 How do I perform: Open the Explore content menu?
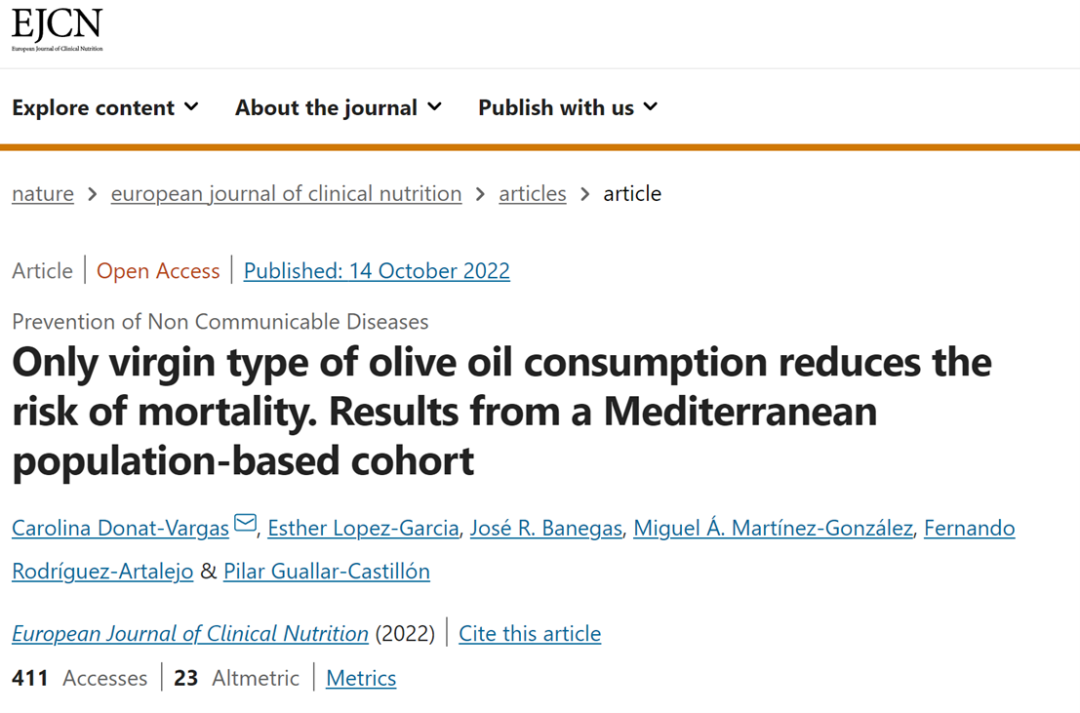point(105,107)
